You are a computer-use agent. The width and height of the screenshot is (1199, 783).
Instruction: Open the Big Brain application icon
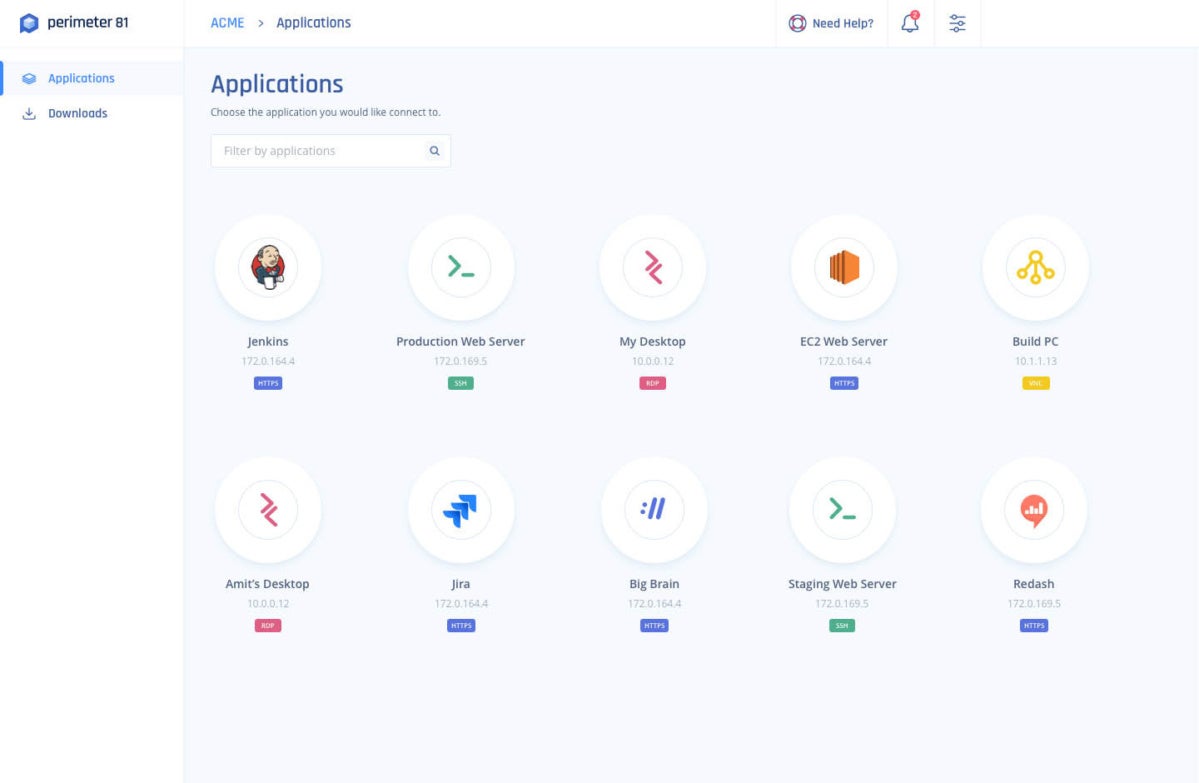coord(654,510)
